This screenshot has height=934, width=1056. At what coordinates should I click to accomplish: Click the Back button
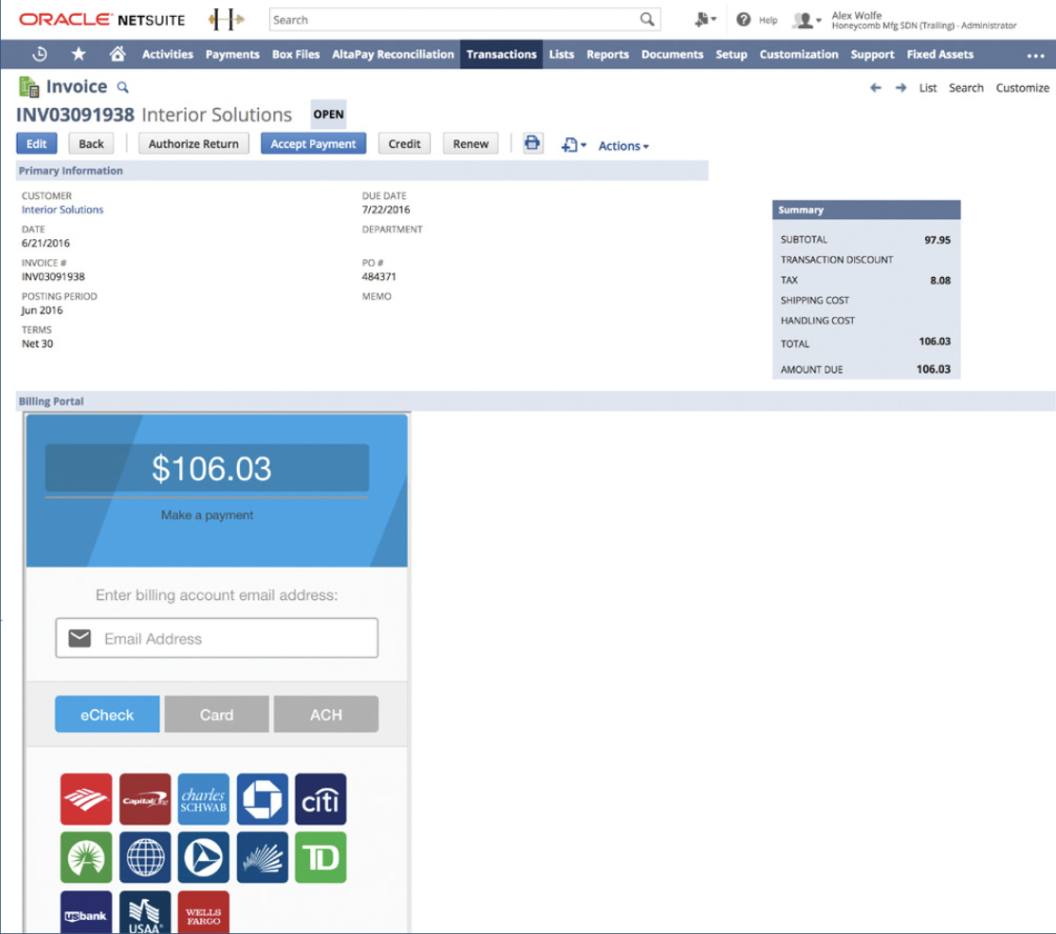tap(91, 143)
